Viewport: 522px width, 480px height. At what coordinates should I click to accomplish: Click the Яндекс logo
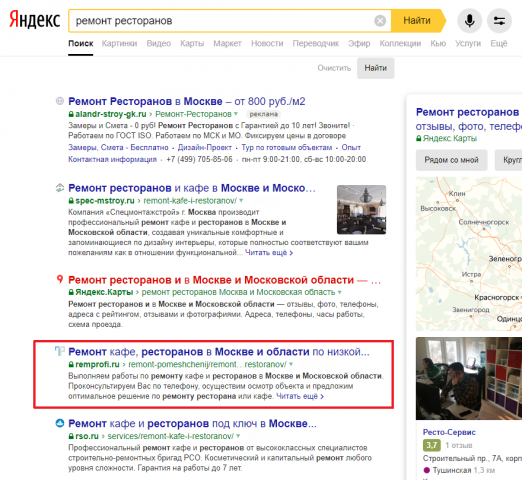pyautogui.click(x=34, y=20)
